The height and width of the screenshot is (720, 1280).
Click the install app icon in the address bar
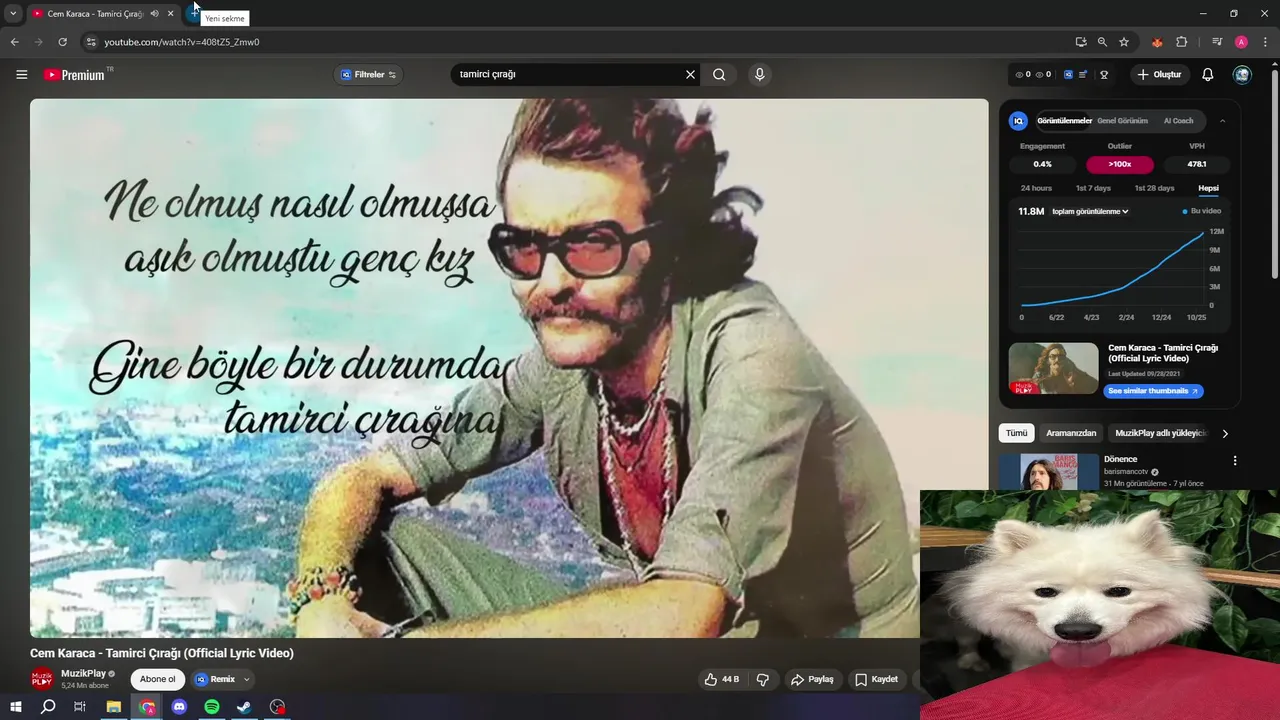(x=1081, y=42)
